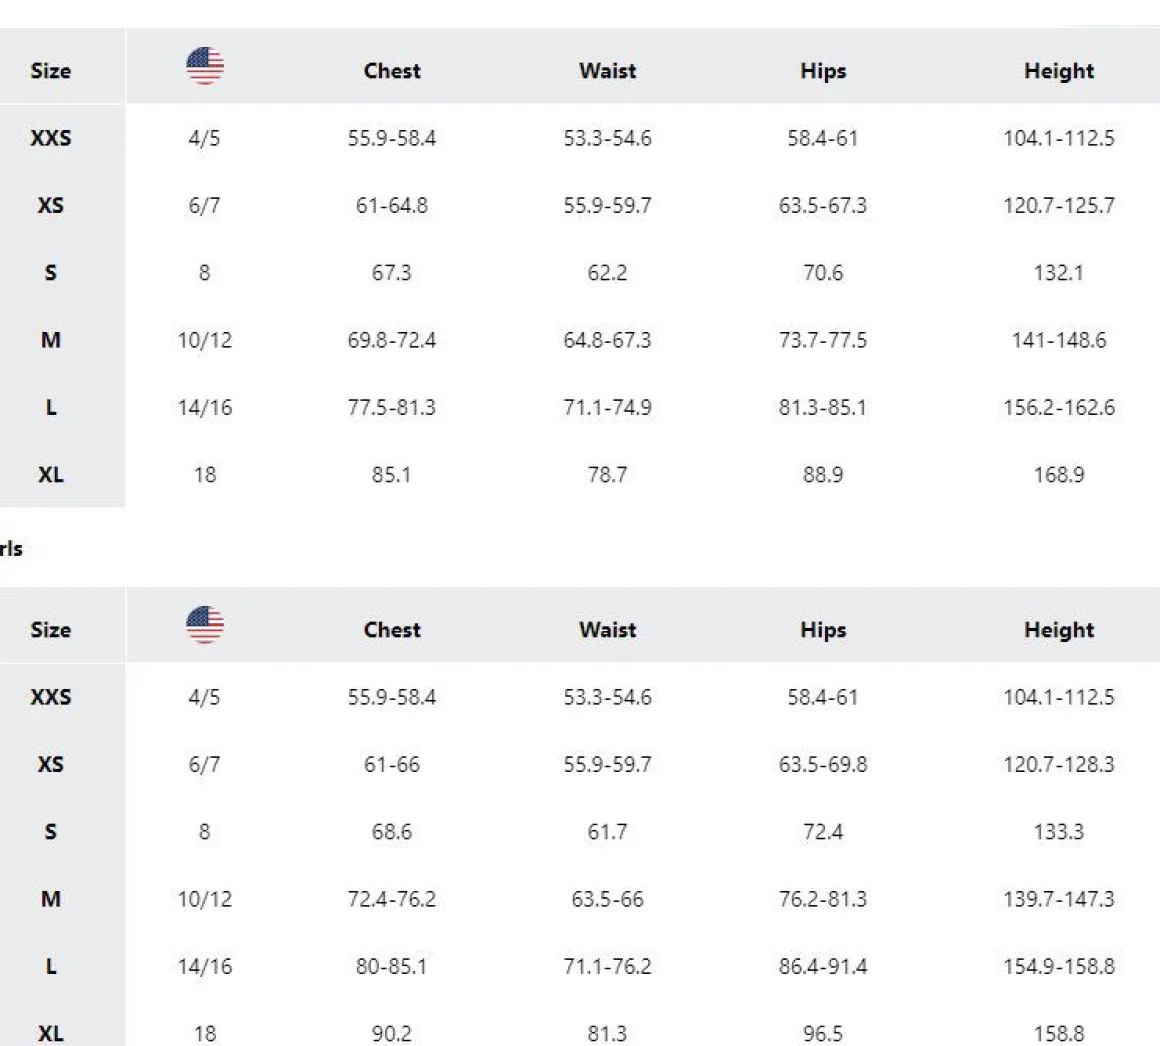Select the chest value 90.2
This screenshot has width=1160, height=1046.
(392, 1034)
